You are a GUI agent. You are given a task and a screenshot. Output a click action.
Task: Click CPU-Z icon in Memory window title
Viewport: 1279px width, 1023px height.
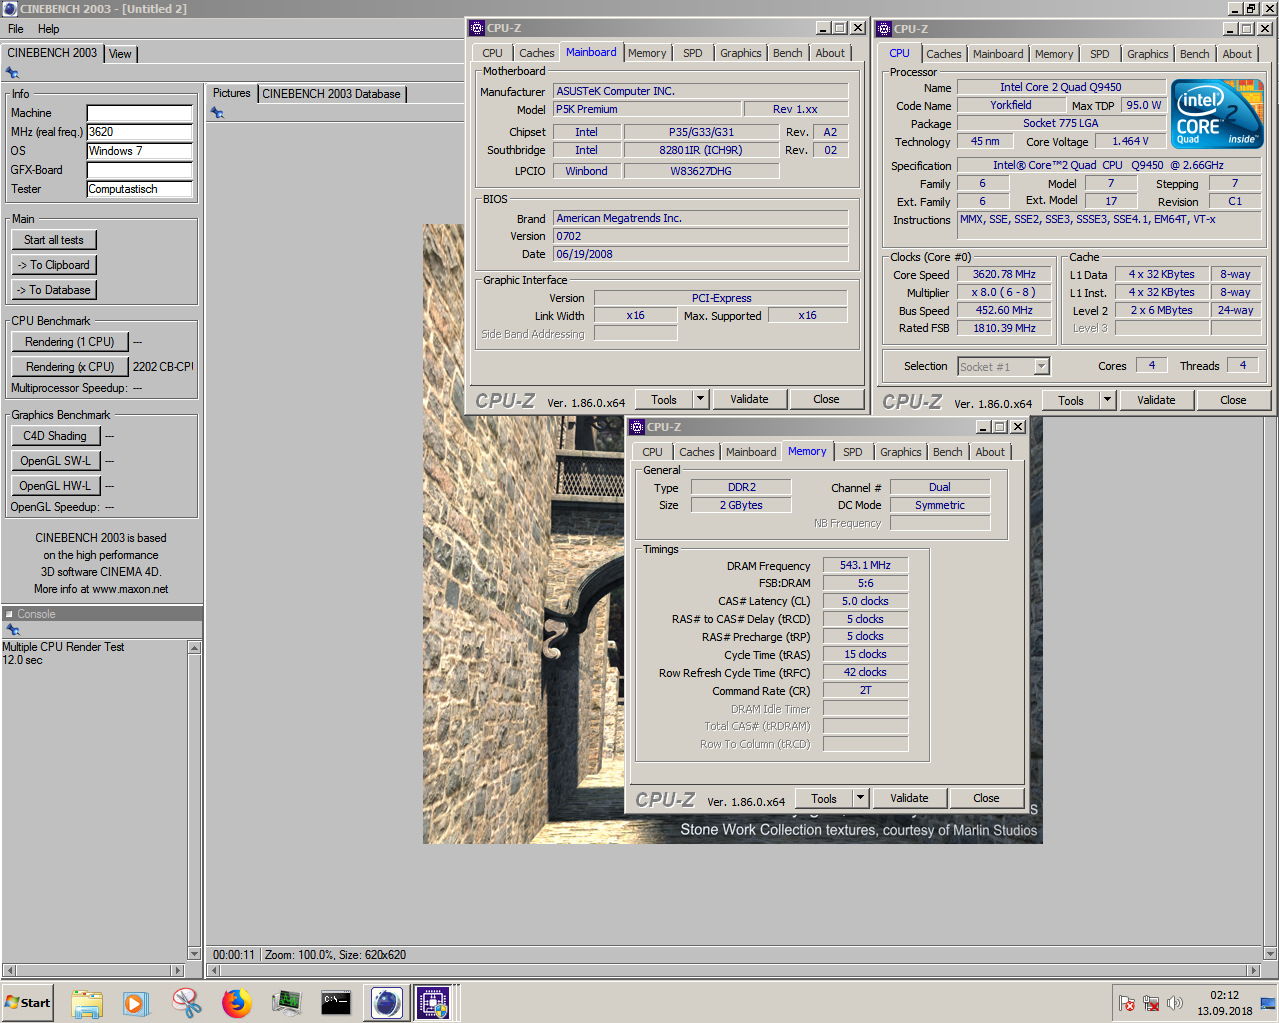637,427
